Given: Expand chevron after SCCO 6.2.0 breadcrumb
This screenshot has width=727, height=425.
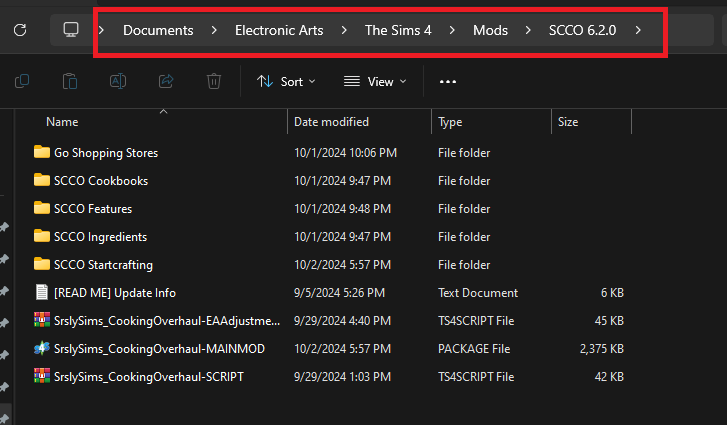Looking at the screenshot, I should point(638,30).
